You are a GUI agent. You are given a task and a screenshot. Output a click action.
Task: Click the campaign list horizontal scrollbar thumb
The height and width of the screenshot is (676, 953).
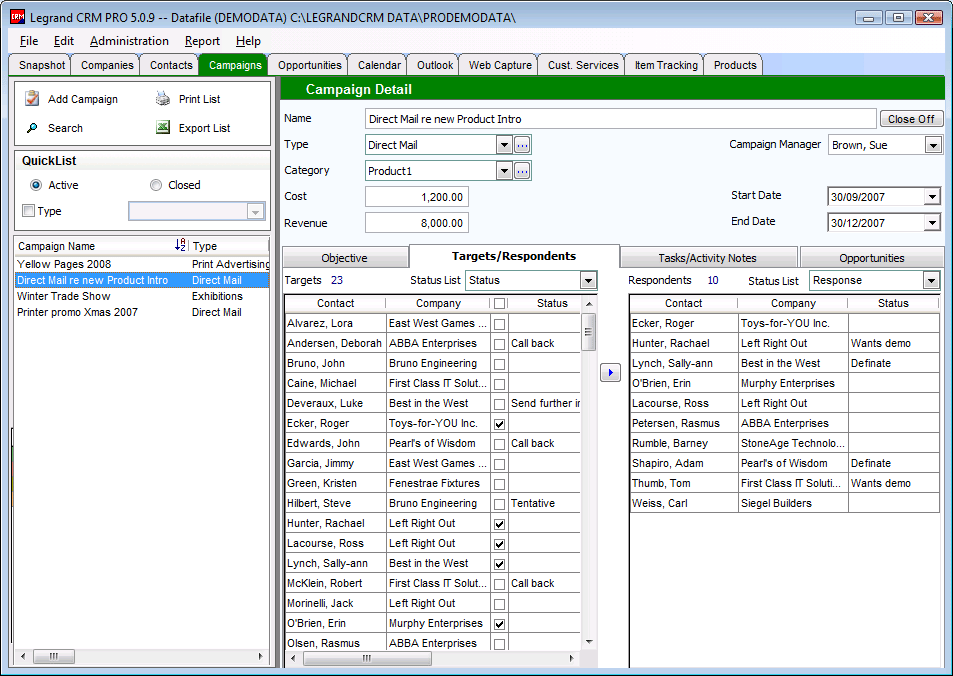[x=53, y=657]
